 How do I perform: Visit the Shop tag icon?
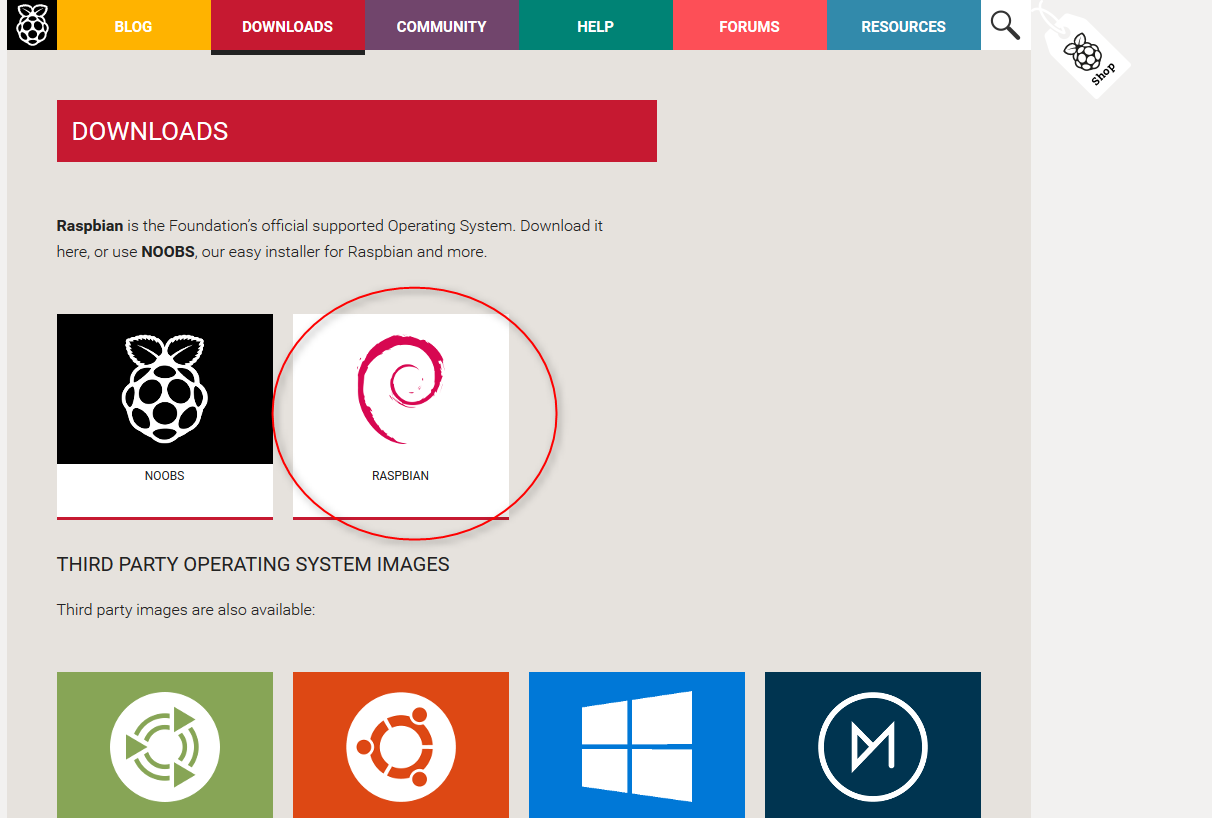pyautogui.click(x=1087, y=55)
